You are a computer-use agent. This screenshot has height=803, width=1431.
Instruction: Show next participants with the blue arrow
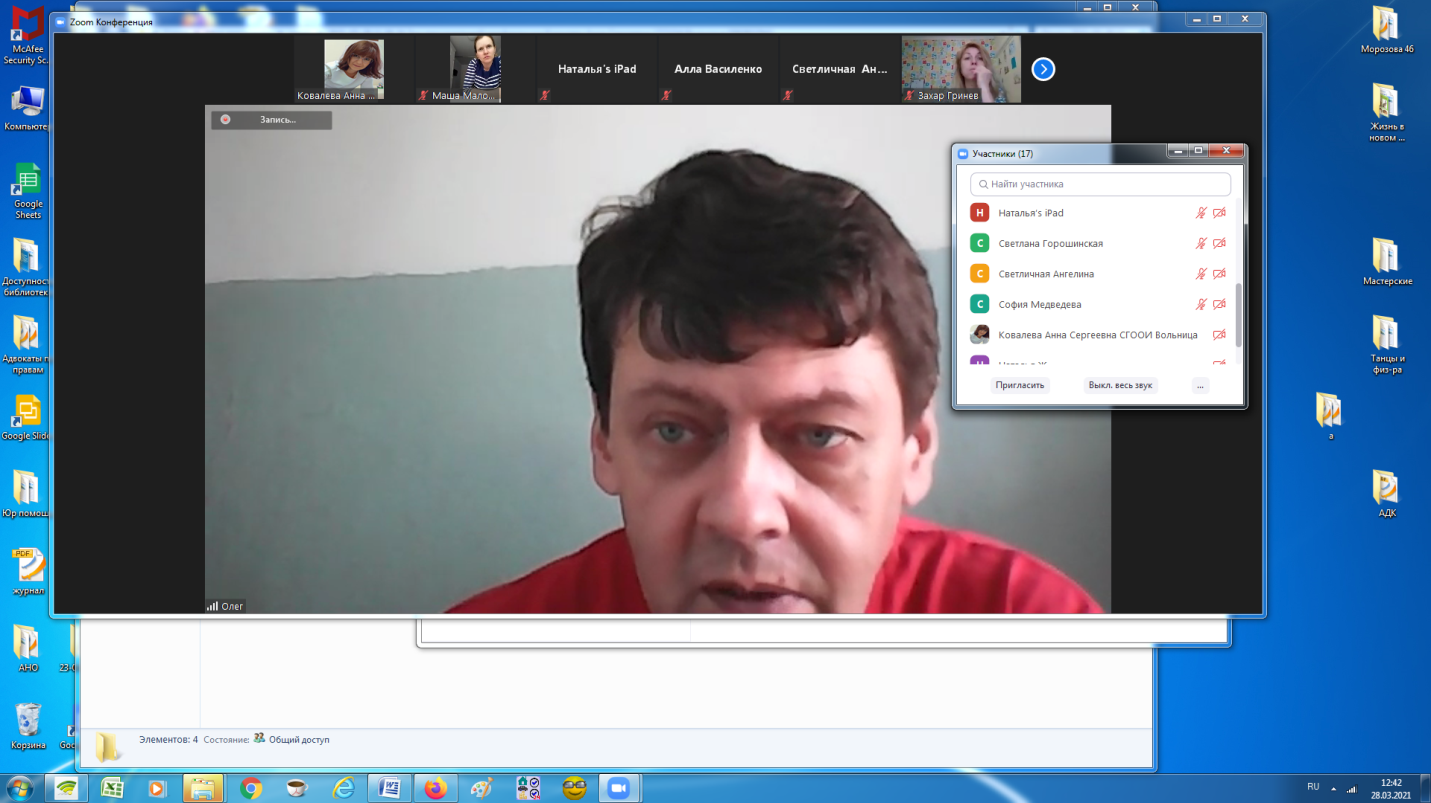click(x=1043, y=69)
